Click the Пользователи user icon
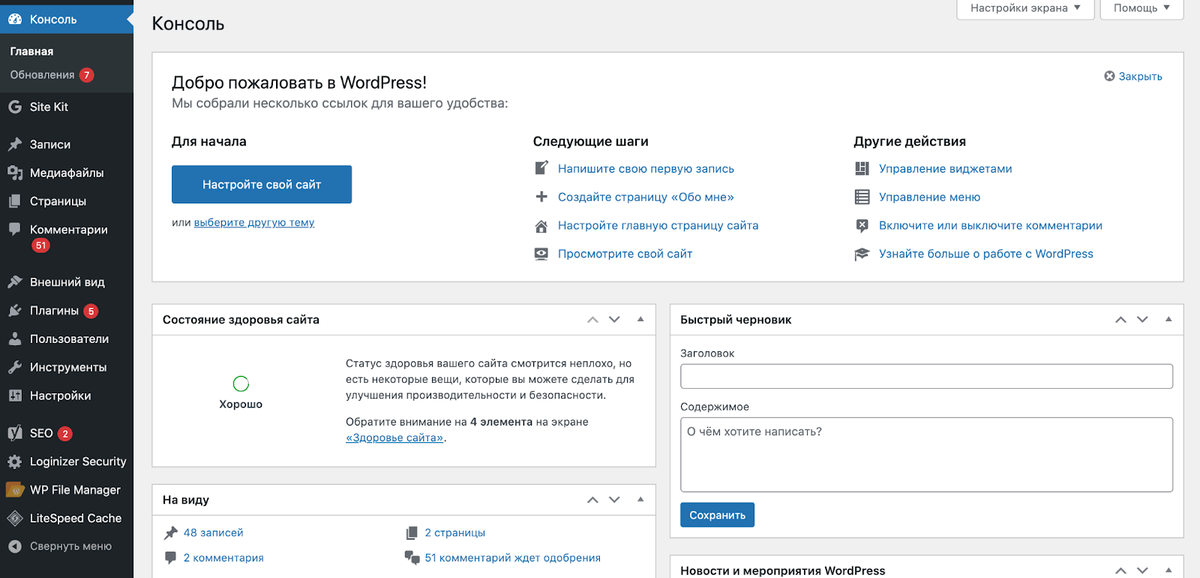This screenshot has width=1200, height=578. [x=15, y=339]
